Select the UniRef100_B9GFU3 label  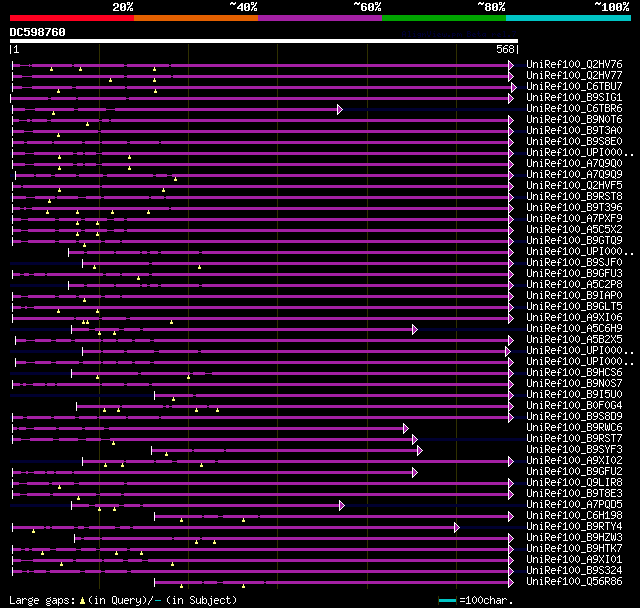(x=574, y=274)
